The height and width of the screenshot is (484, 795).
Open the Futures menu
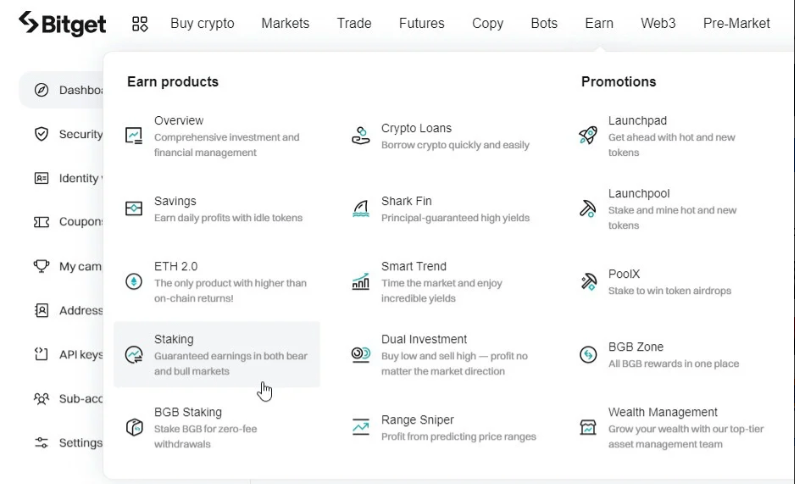coord(421,23)
